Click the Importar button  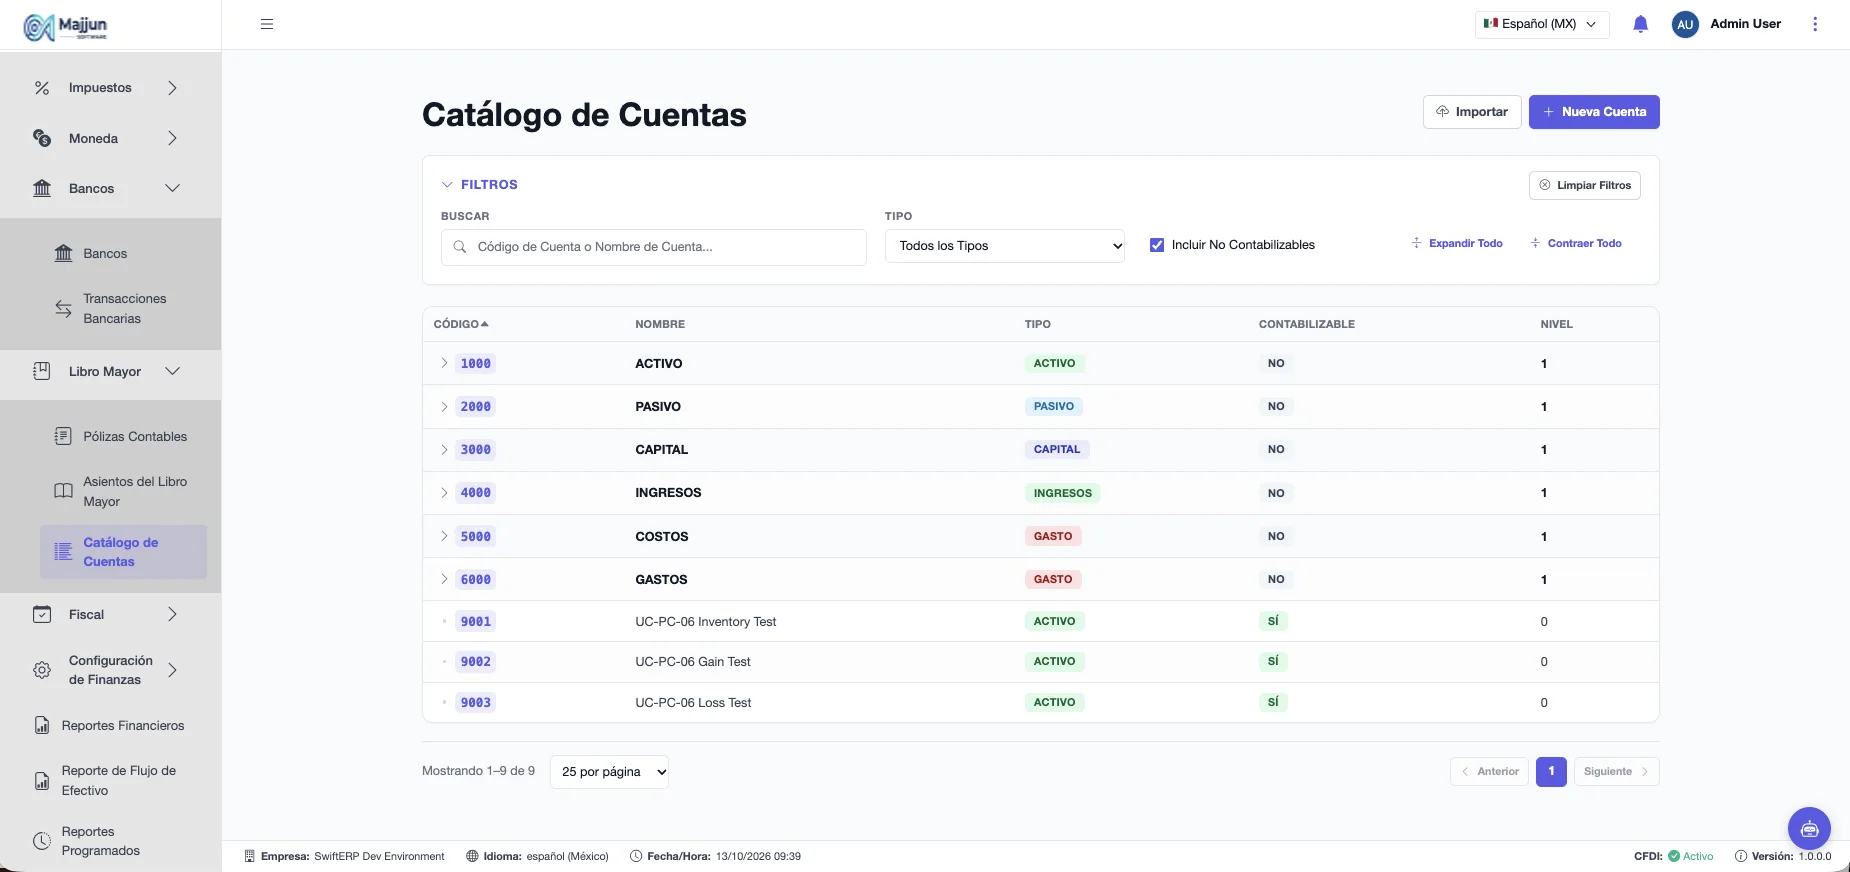pyautogui.click(x=1472, y=112)
